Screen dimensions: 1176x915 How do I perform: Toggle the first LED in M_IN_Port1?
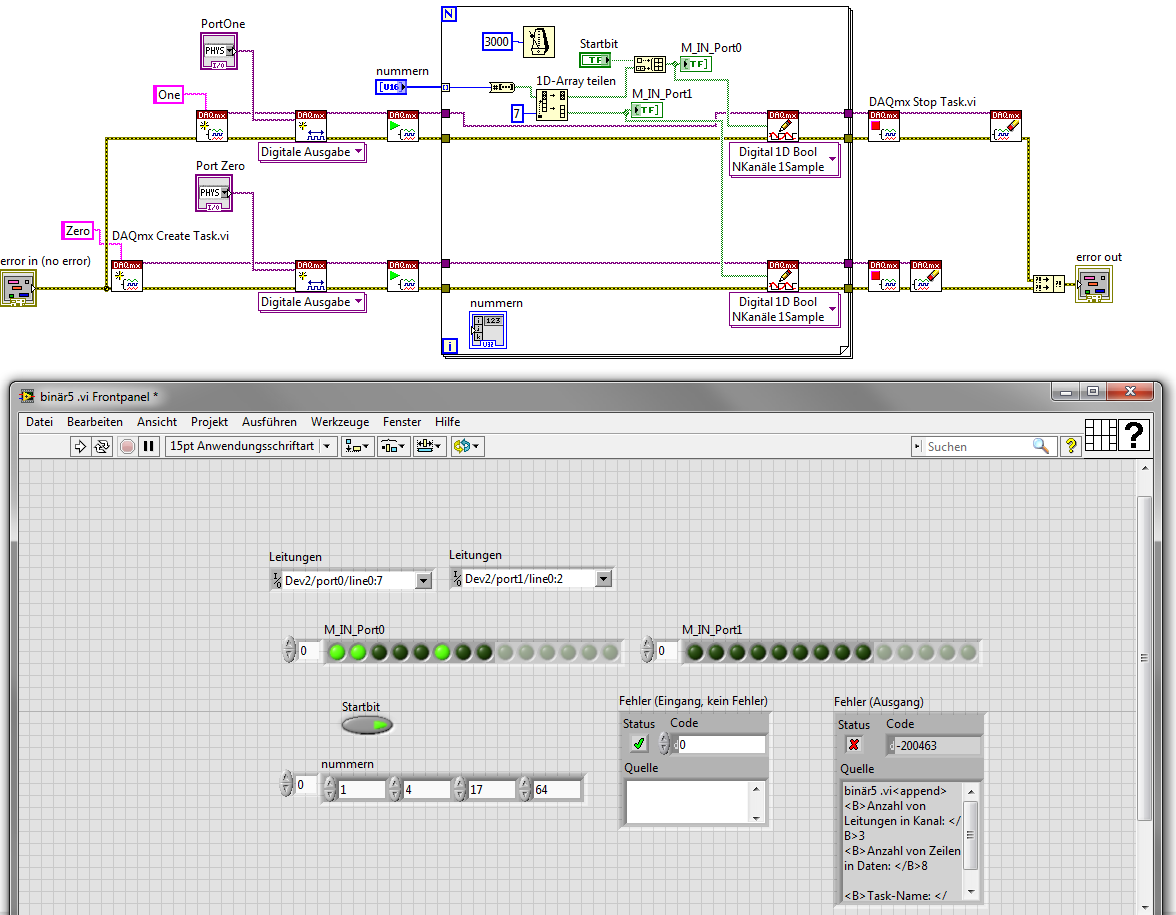[x=695, y=652]
